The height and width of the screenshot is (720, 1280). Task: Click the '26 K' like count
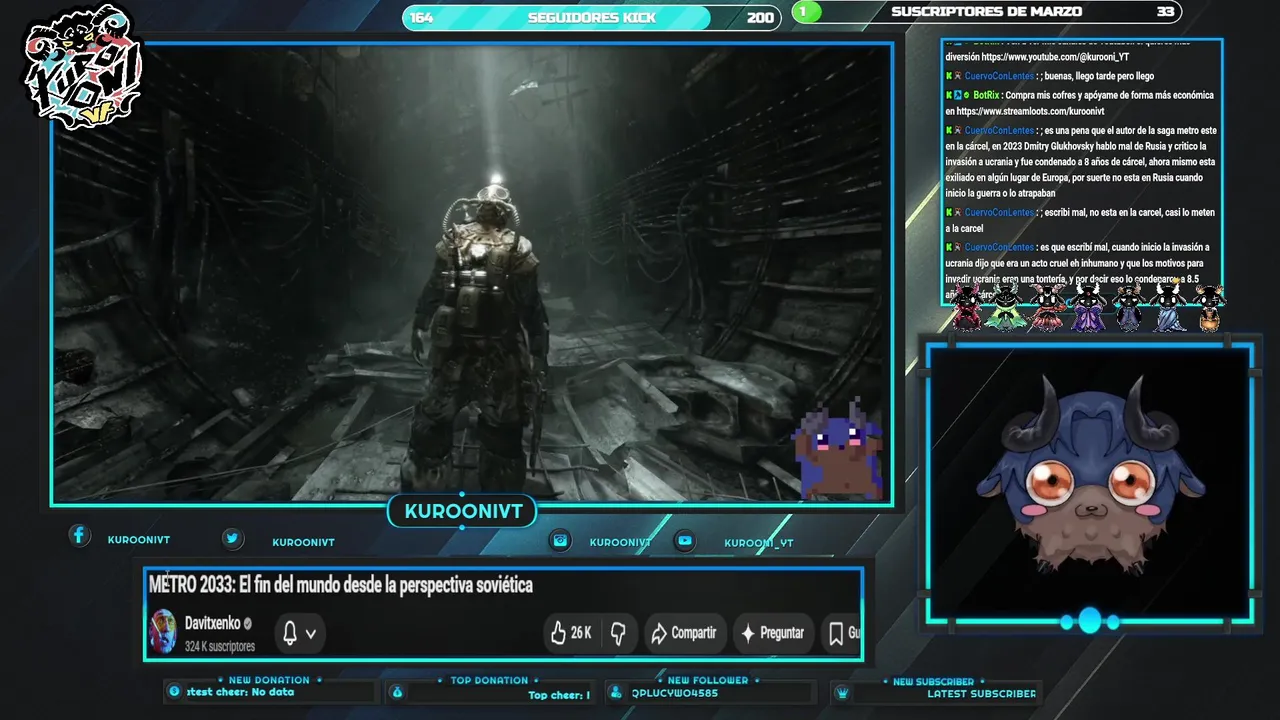(x=581, y=633)
